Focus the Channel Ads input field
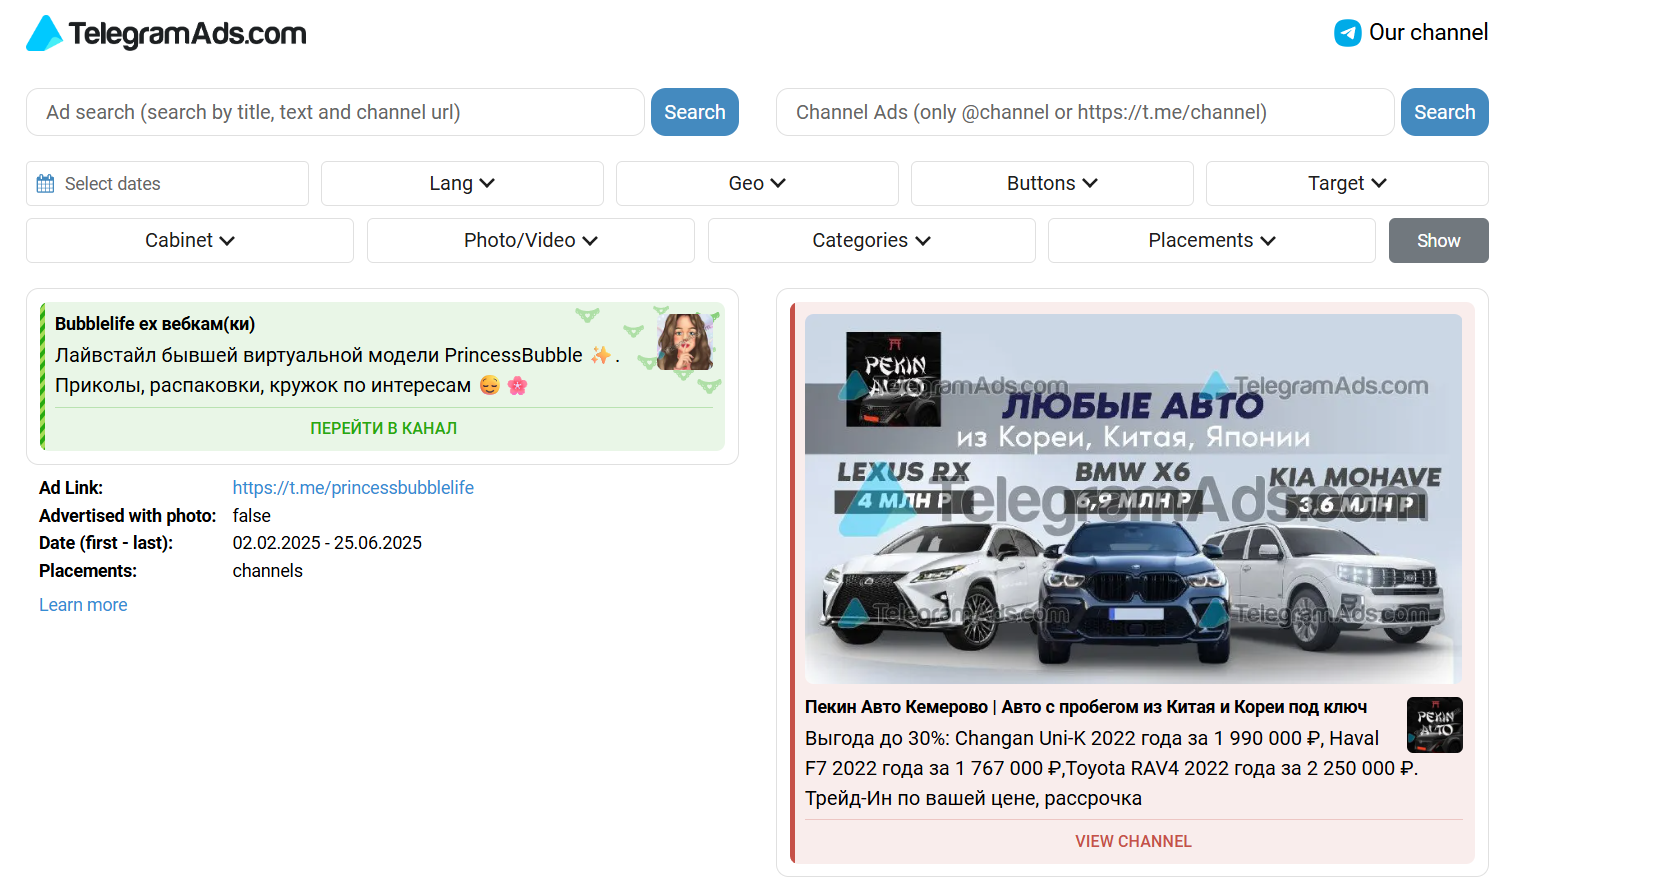Viewport: 1677px width, 879px height. pyautogui.click(x=1085, y=112)
